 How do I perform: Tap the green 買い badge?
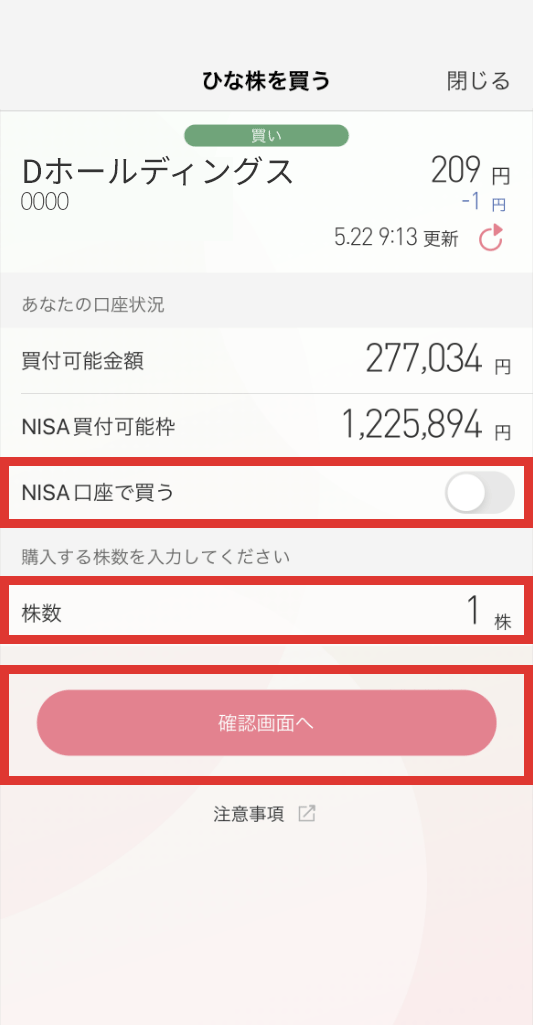[x=266, y=136]
